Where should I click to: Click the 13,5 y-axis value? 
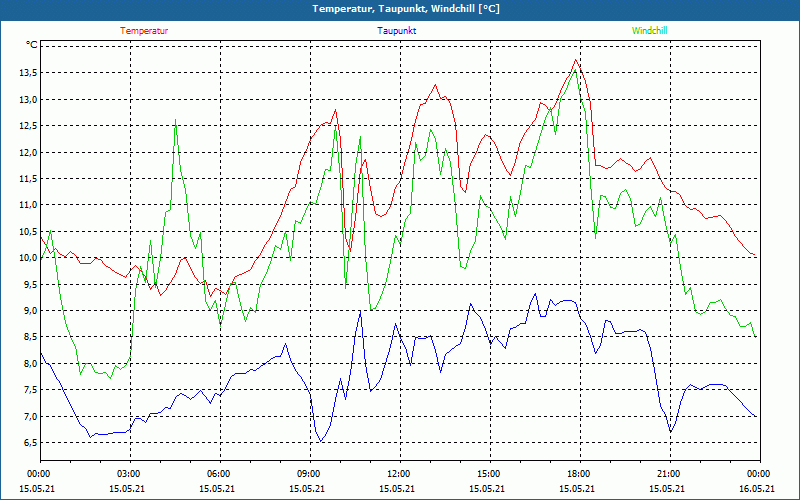(x=28, y=73)
